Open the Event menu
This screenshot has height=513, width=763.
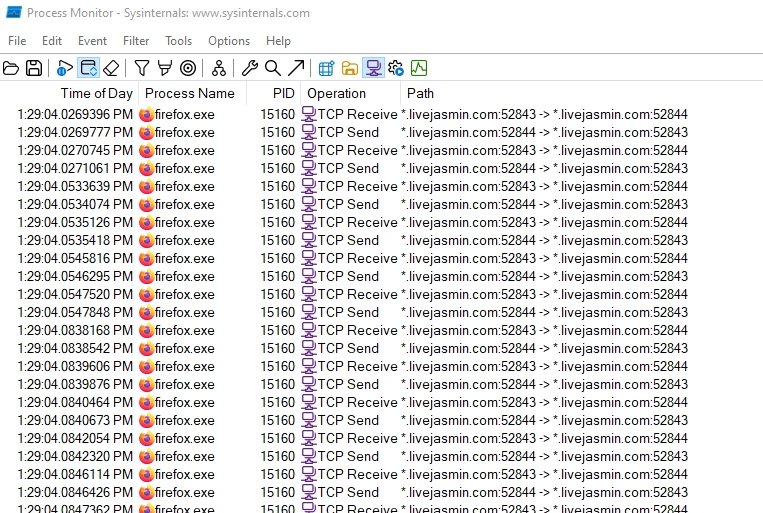click(x=92, y=41)
